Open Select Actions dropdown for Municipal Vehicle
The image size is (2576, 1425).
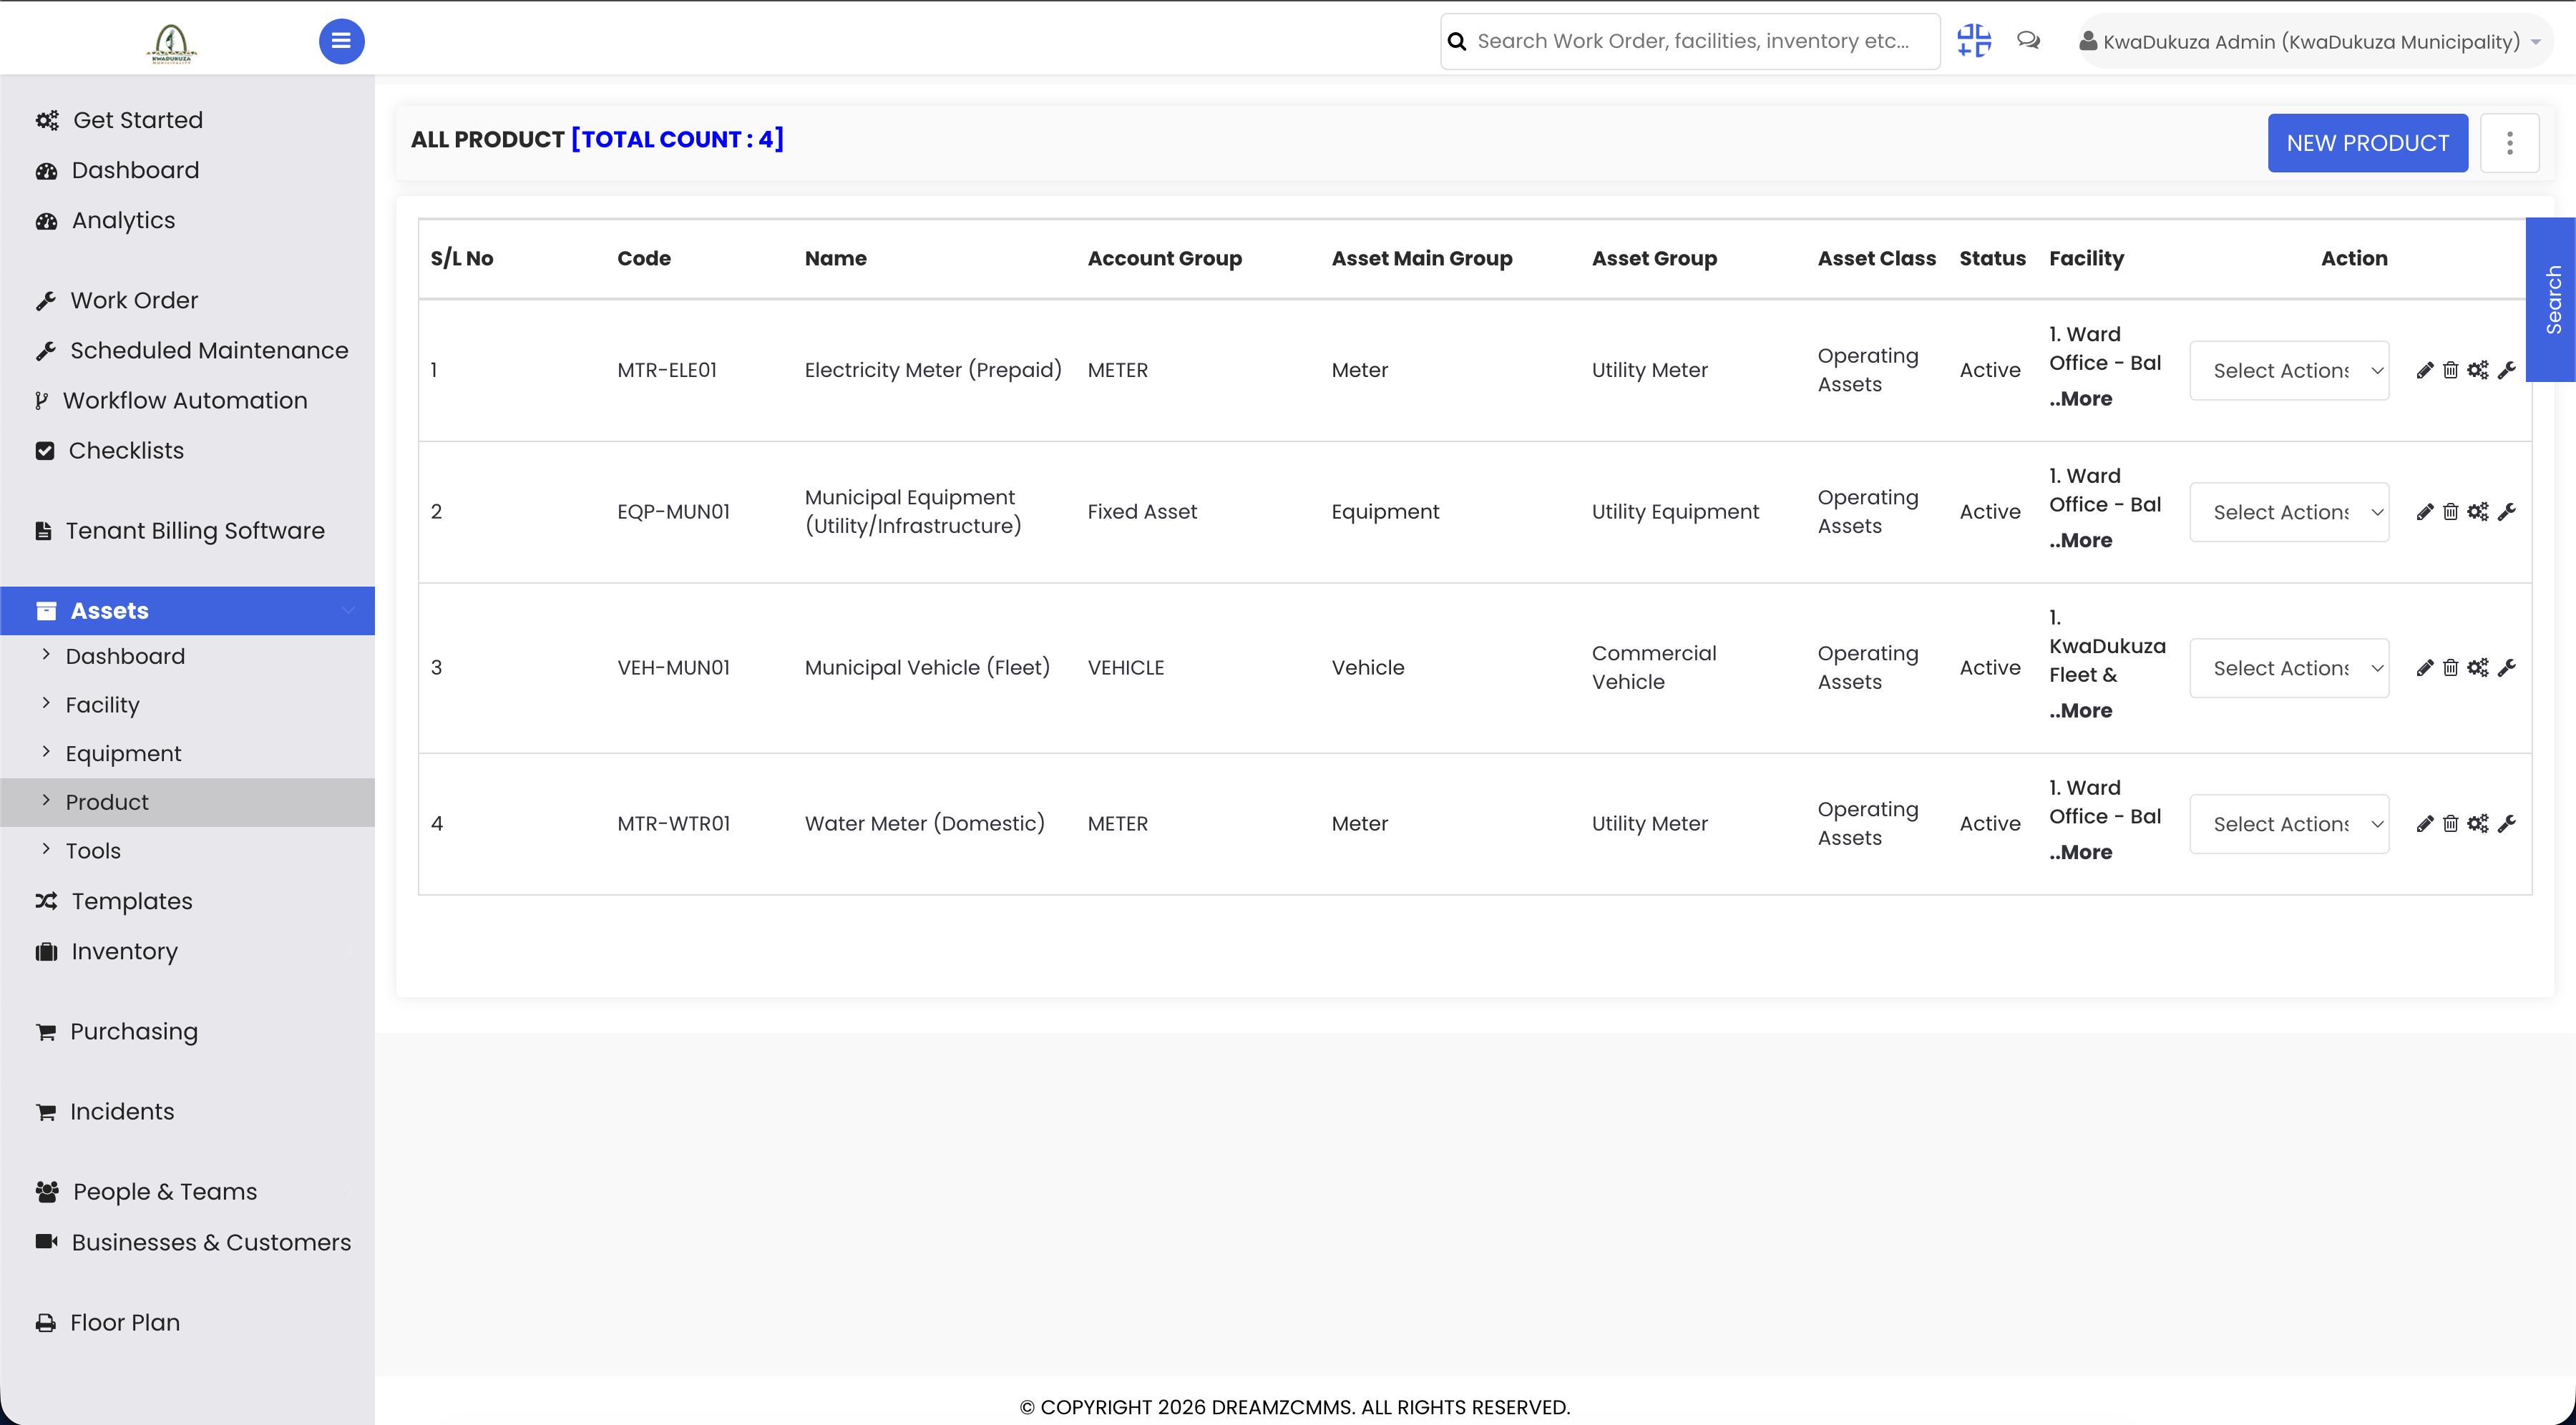2289,669
